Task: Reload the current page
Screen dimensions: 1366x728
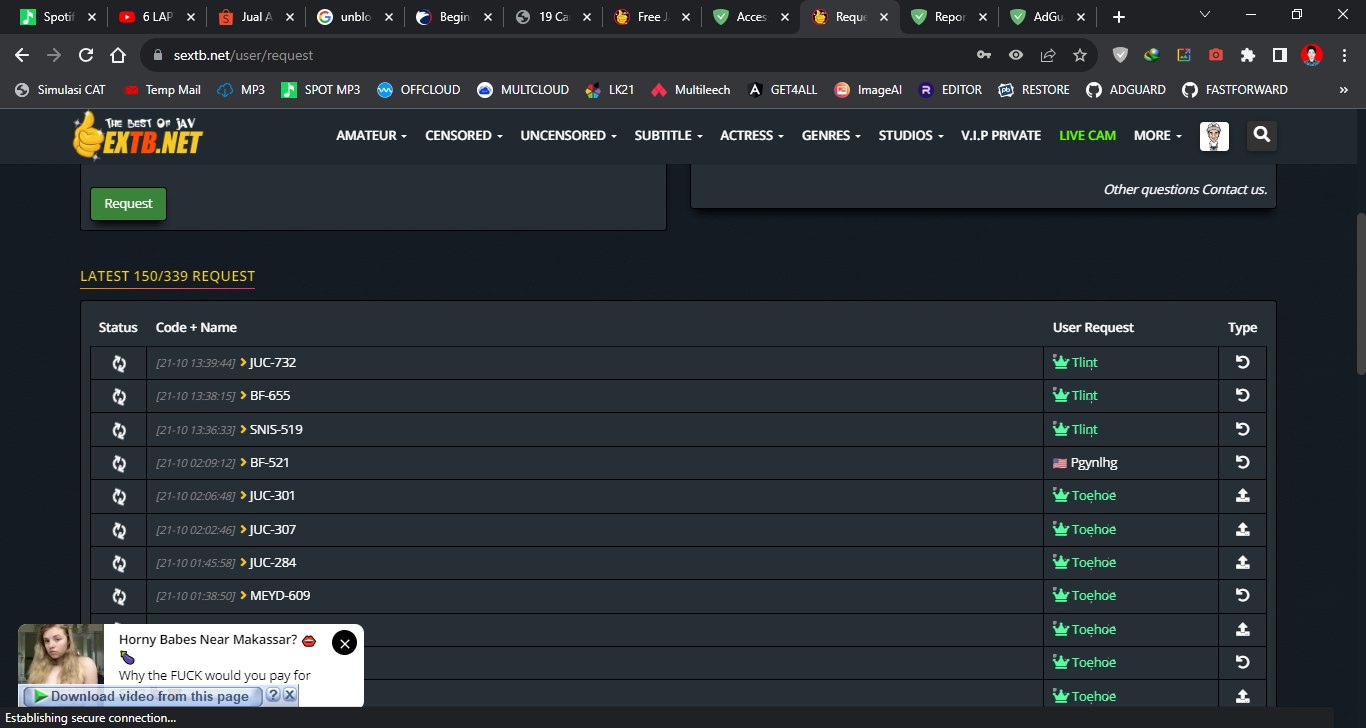Action: click(86, 55)
